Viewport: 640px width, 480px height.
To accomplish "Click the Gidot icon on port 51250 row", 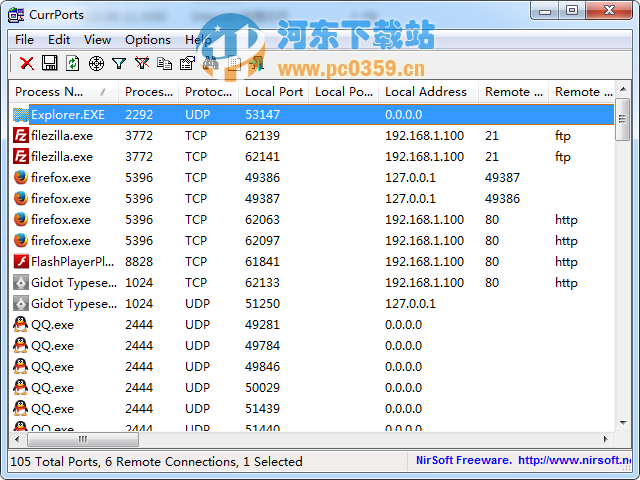I will click(x=21, y=304).
